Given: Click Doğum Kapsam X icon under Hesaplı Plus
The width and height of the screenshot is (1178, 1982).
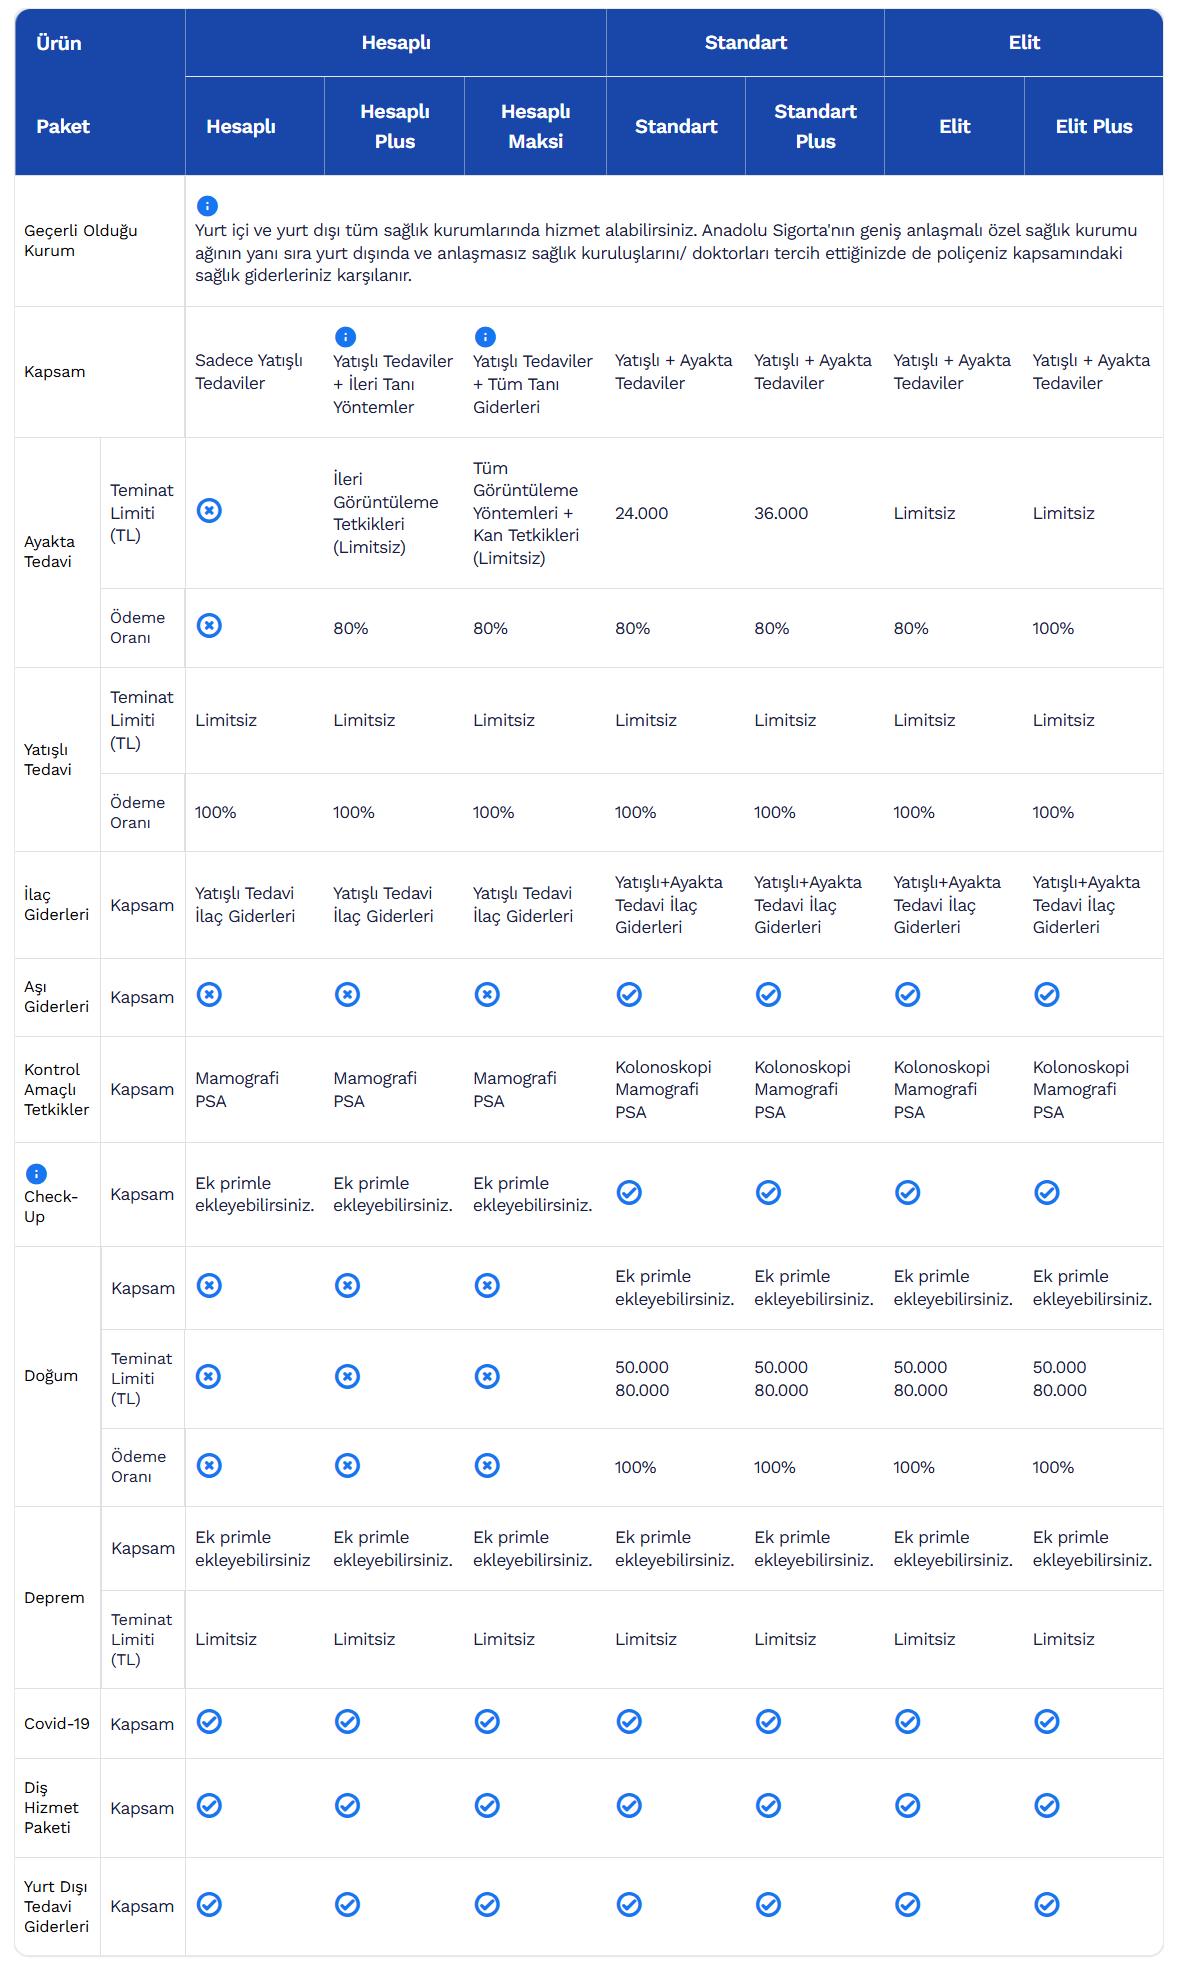Looking at the screenshot, I should coord(347,1286).
